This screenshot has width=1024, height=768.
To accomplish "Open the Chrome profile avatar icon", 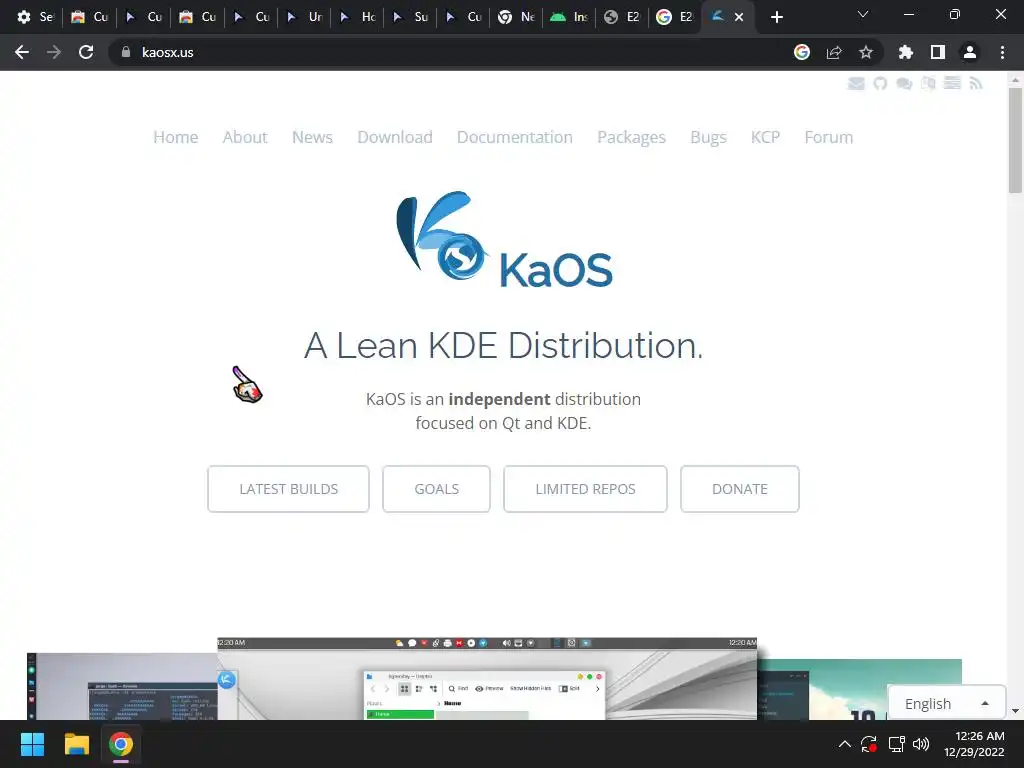I will 970,52.
